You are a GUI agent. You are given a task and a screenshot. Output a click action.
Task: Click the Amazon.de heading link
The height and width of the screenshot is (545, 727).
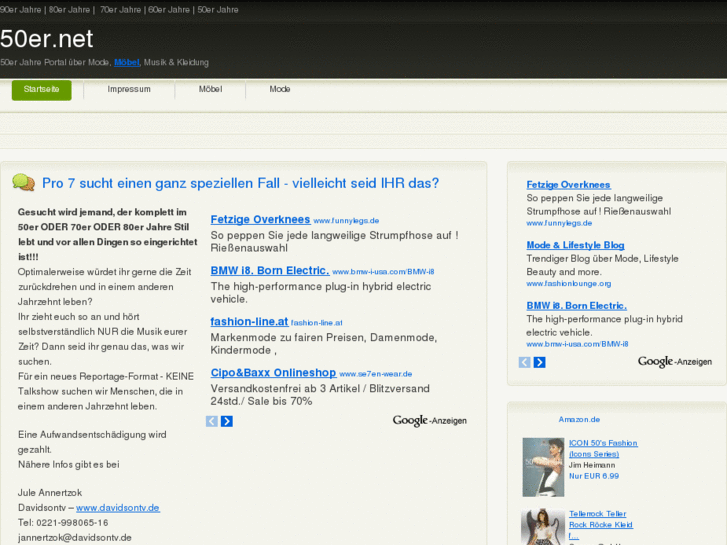579,419
